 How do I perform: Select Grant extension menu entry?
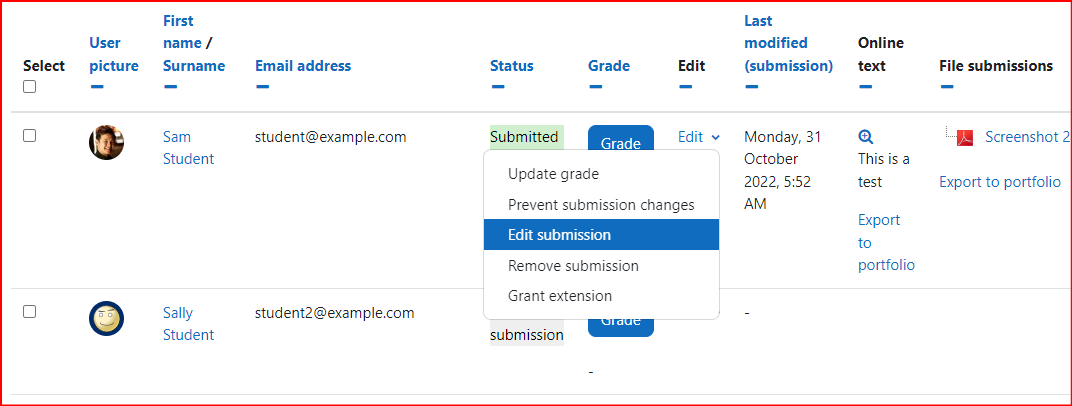[x=601, y=296]
